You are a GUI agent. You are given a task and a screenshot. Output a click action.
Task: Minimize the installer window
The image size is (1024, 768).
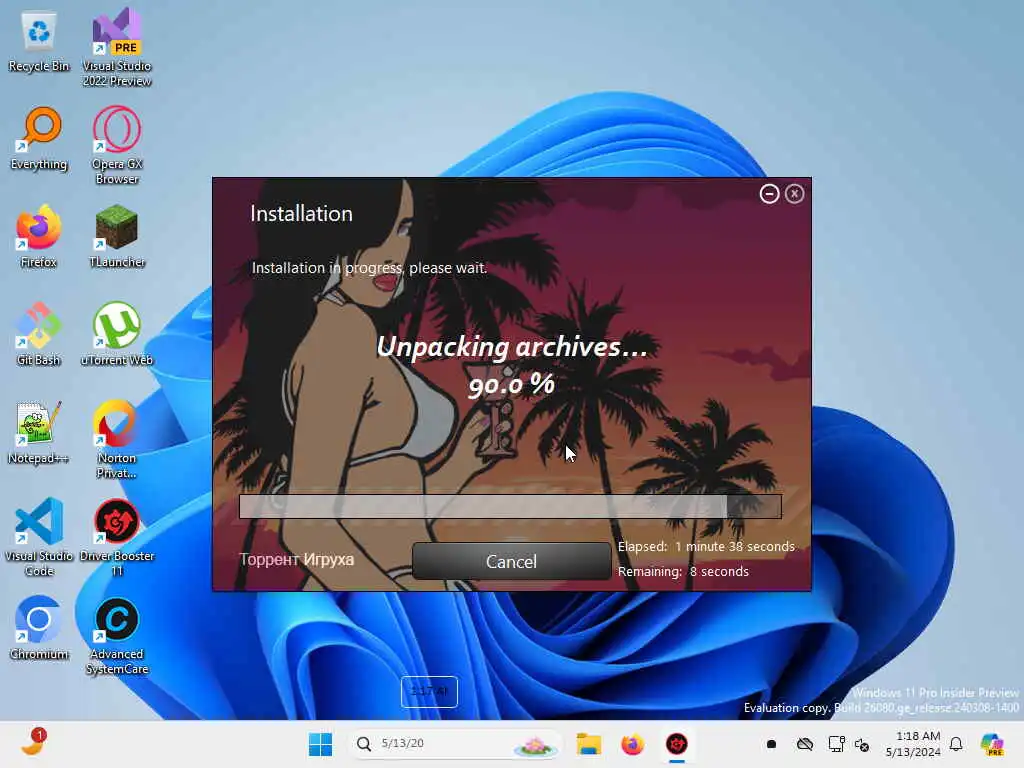(769, 194)
